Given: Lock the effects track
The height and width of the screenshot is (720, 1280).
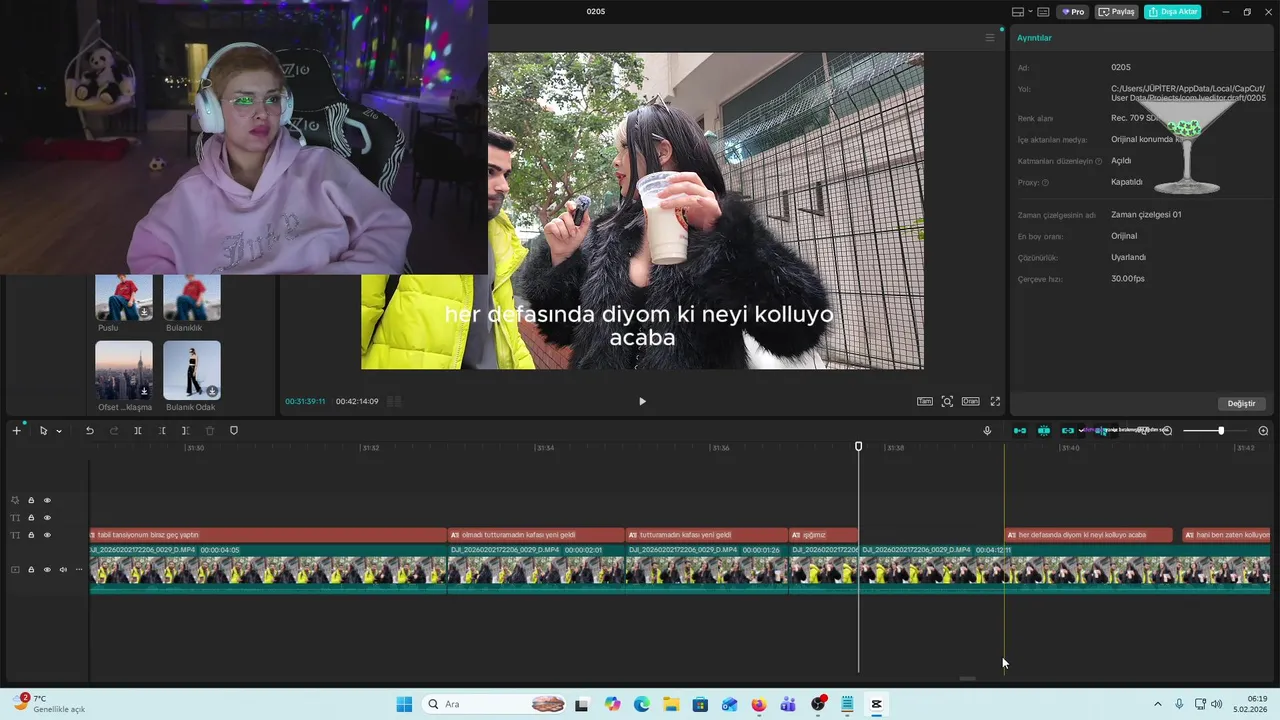Looking at the screenshot, I should 31,500.
